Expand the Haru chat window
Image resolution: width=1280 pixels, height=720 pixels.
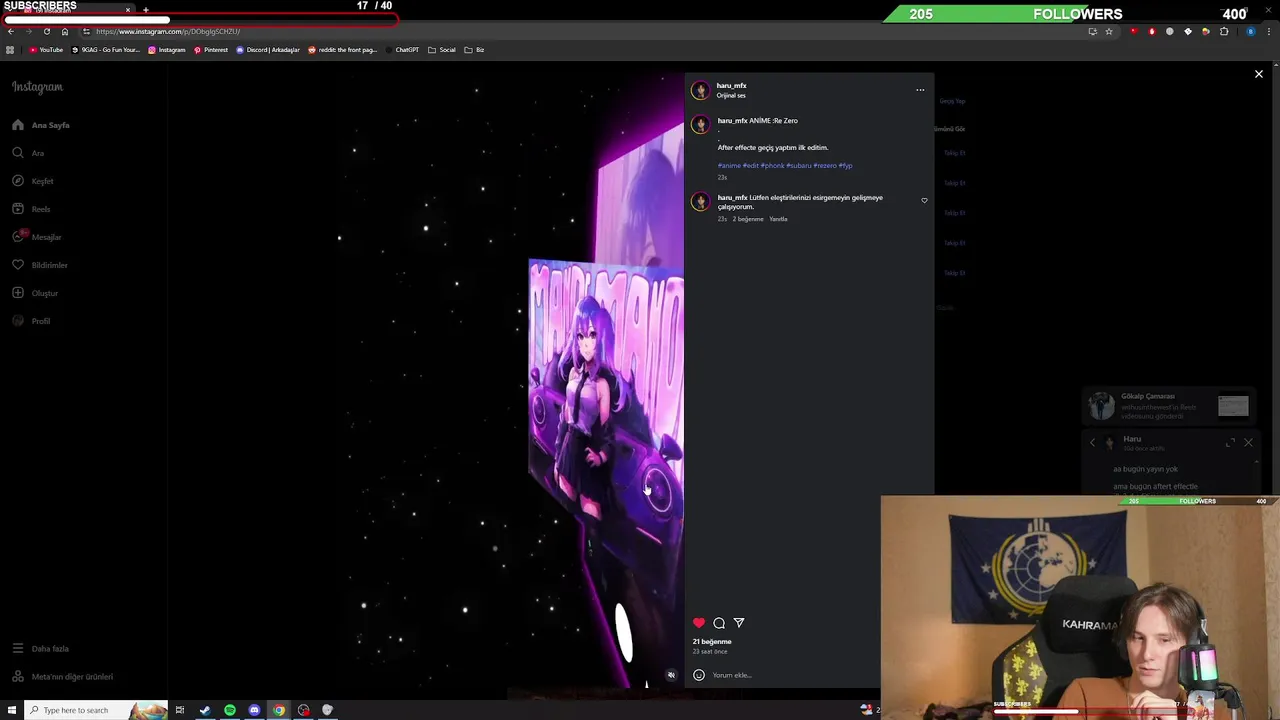(1231, 442)
